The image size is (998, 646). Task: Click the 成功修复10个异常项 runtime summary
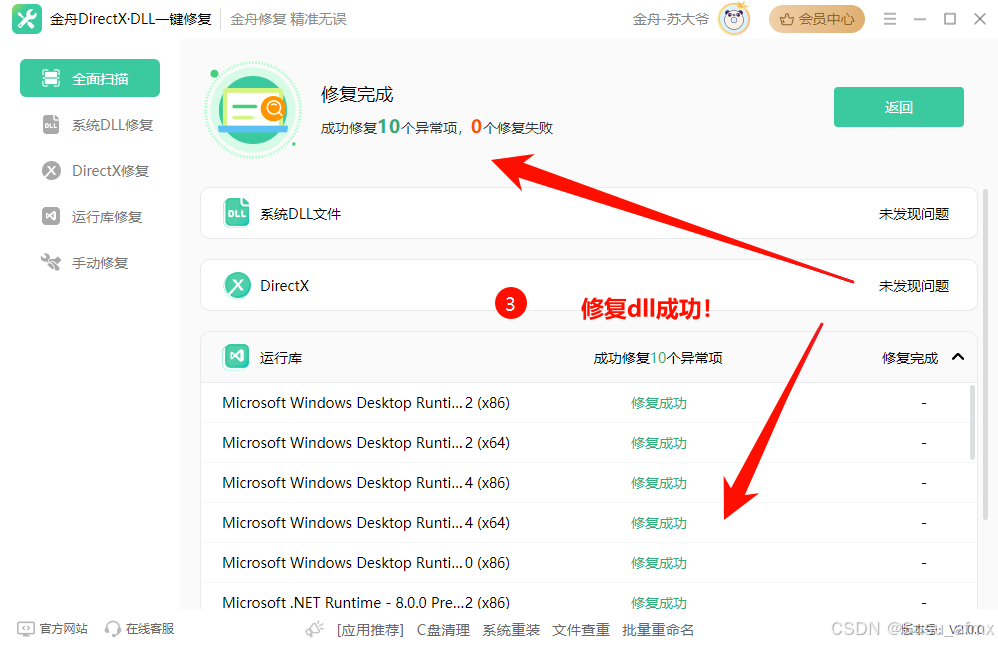tap(658, 358)
